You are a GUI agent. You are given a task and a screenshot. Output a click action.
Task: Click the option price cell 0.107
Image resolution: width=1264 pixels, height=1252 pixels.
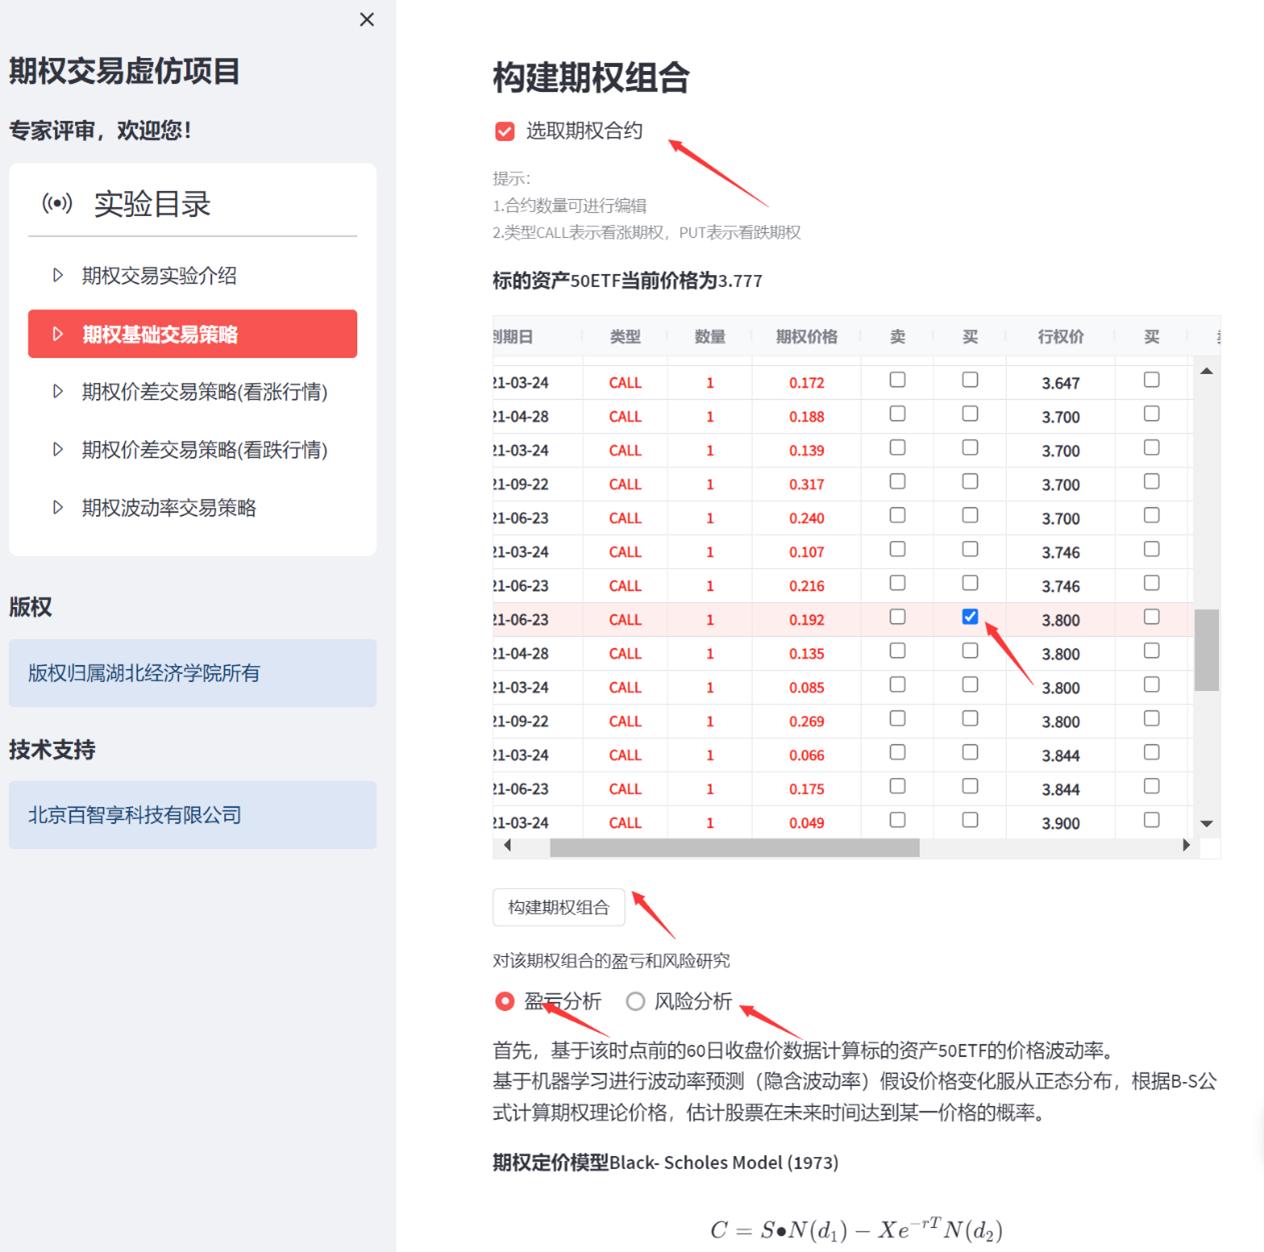(807, 552)
